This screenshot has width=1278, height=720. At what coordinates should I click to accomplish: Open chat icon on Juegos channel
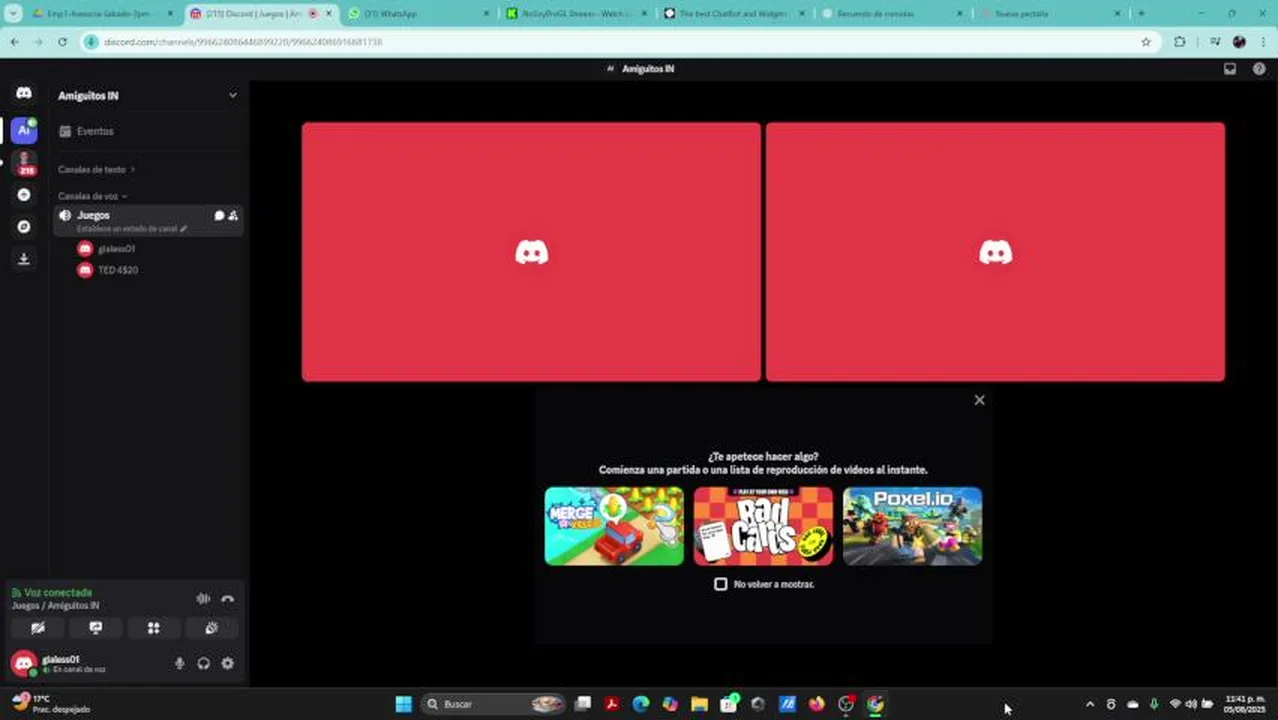[219, 215]
